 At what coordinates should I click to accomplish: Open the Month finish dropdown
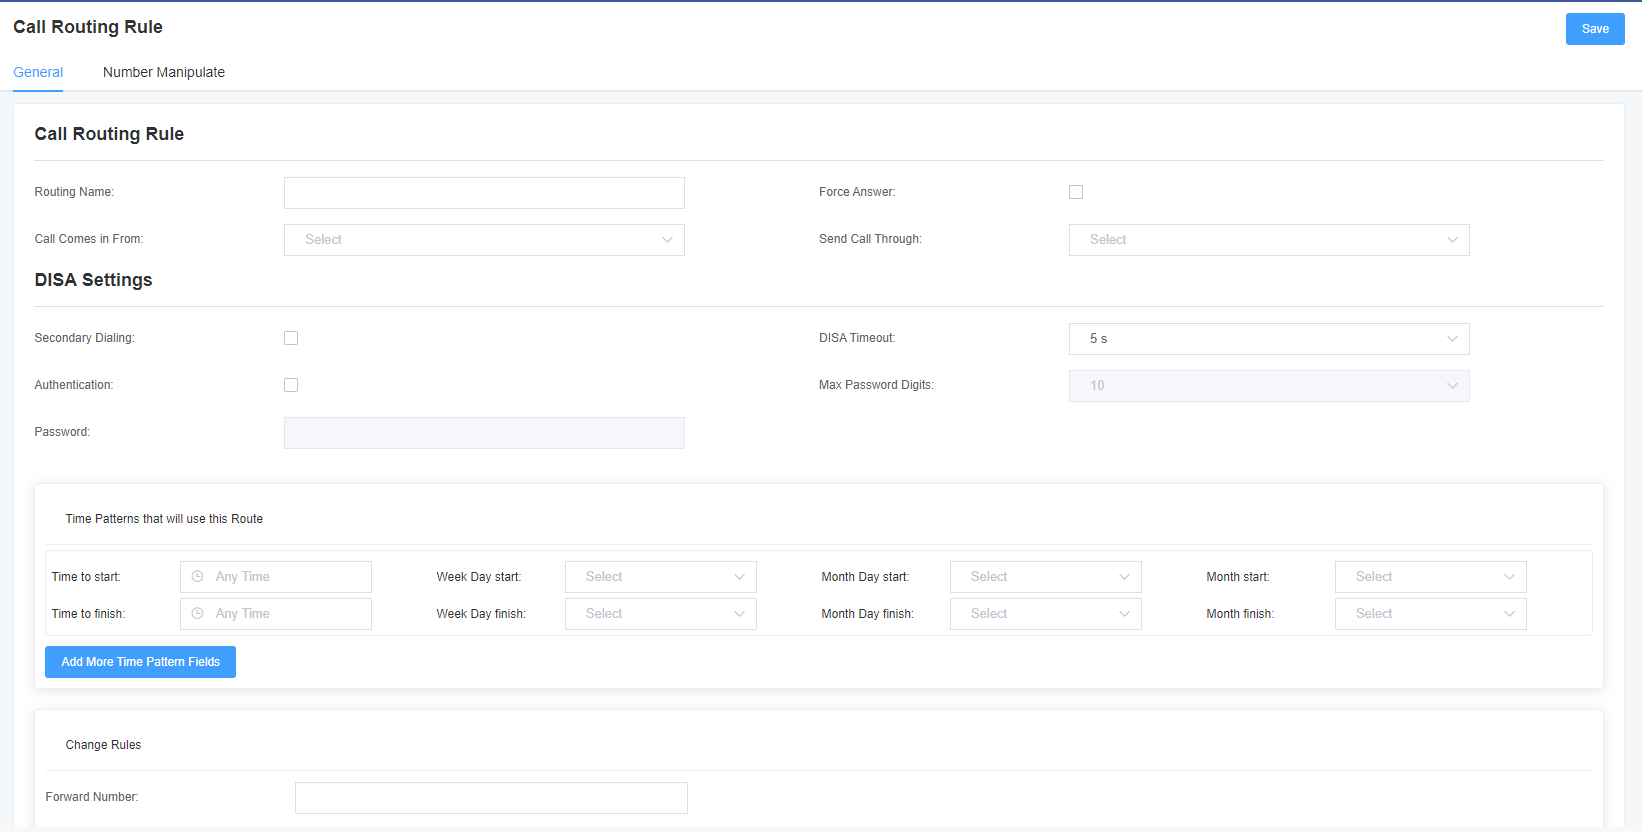[x=1431, y=614]
